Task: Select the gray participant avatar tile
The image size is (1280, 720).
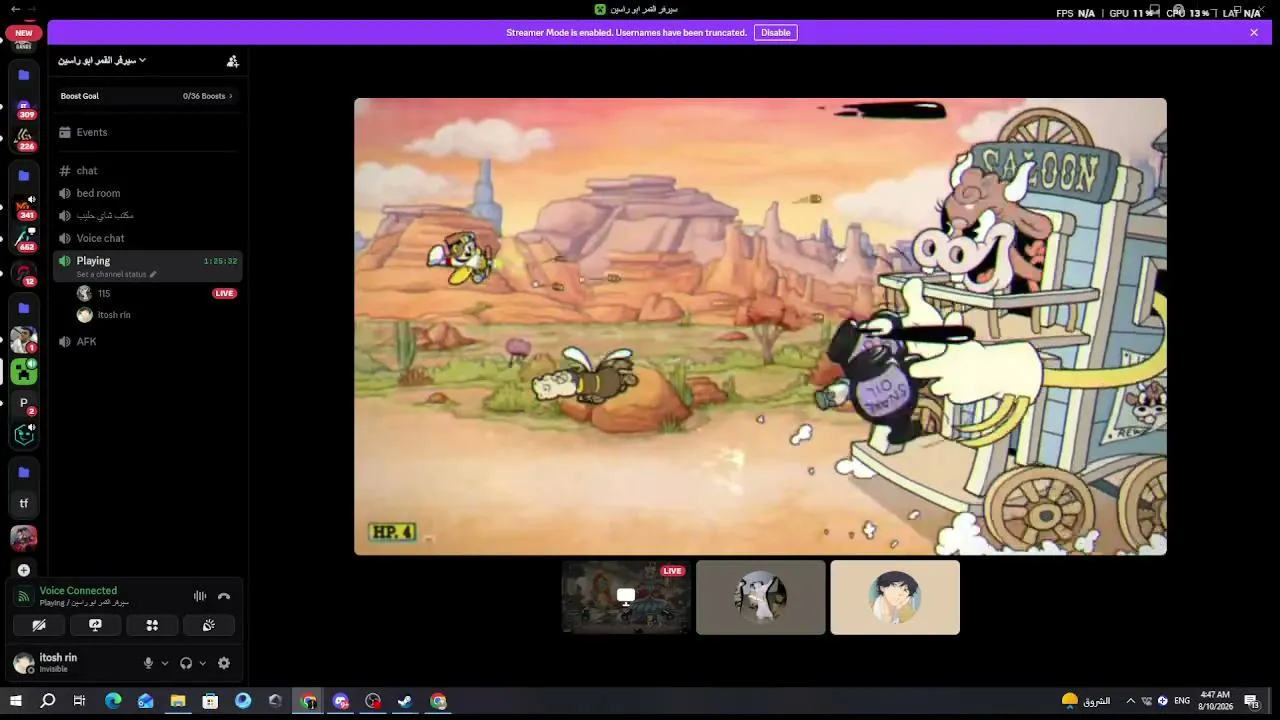Action: [x=761, y=597]
